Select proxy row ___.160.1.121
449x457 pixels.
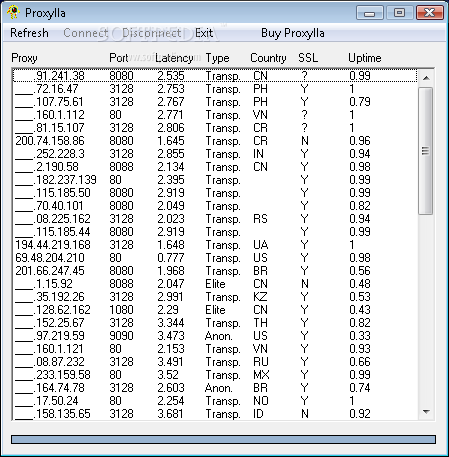[x=215, y=349]
